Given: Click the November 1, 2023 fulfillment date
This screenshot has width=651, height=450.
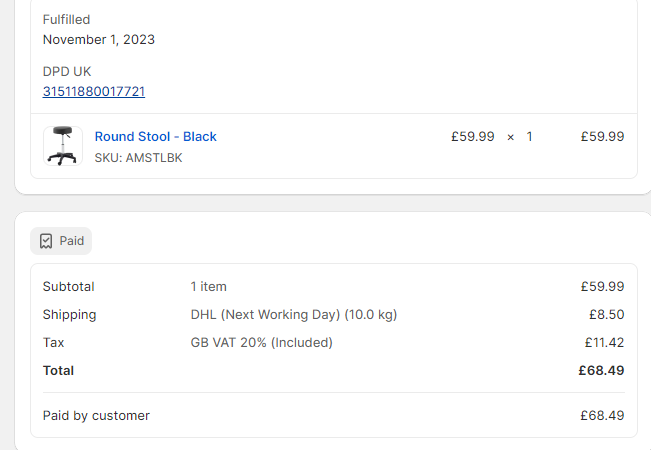Looking at the screenshot, I should point(98,40).
